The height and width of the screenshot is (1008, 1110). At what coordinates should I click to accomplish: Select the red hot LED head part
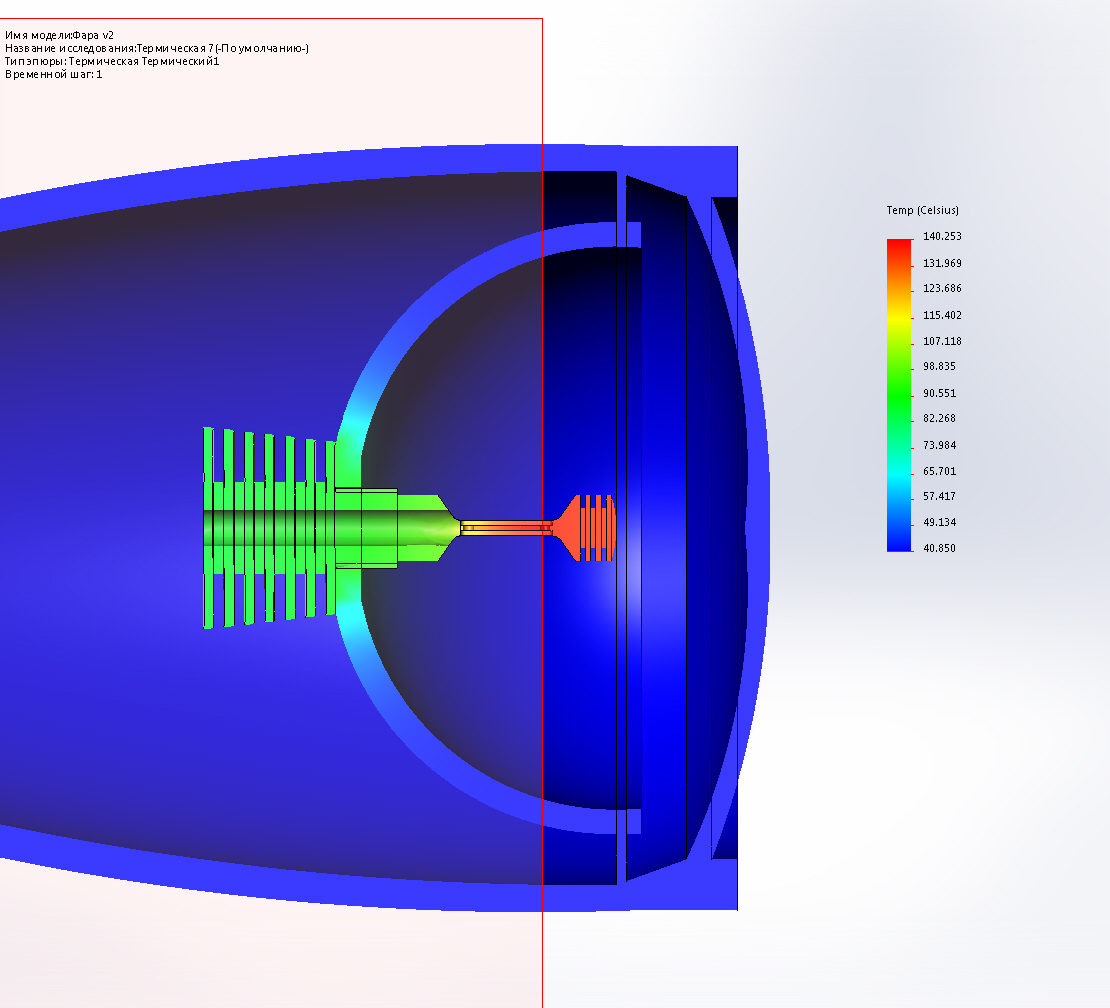[585, 528]
